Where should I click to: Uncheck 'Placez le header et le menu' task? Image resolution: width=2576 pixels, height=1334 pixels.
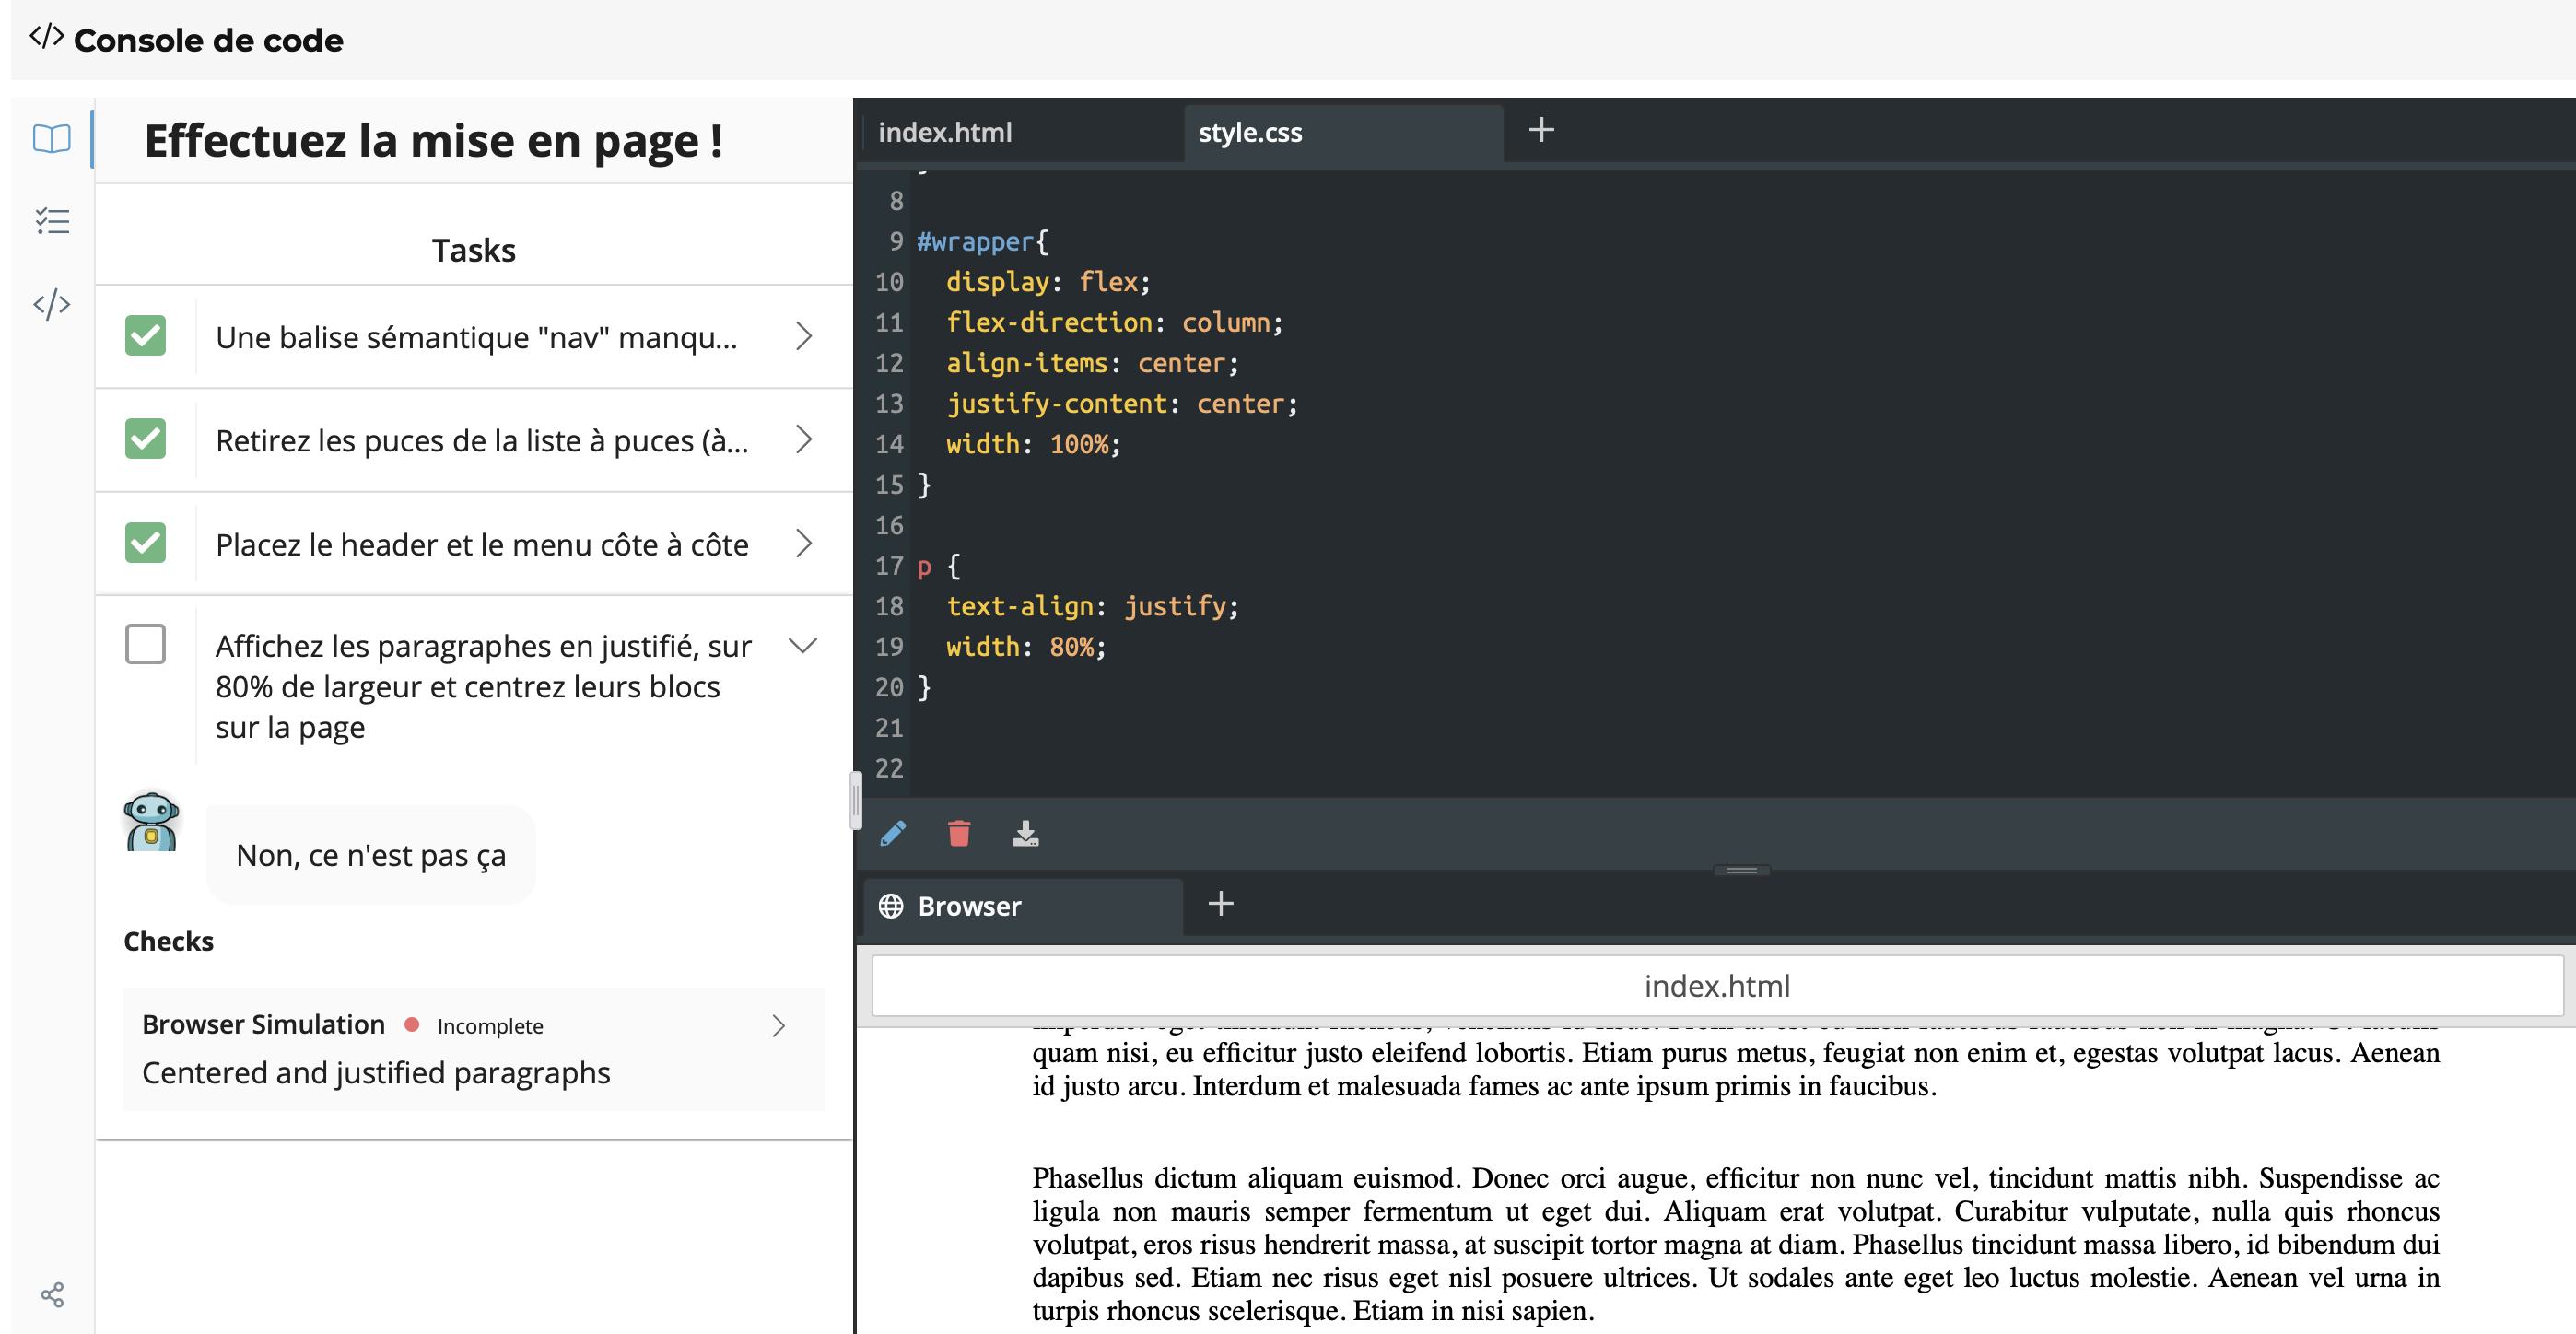[145, 543]
